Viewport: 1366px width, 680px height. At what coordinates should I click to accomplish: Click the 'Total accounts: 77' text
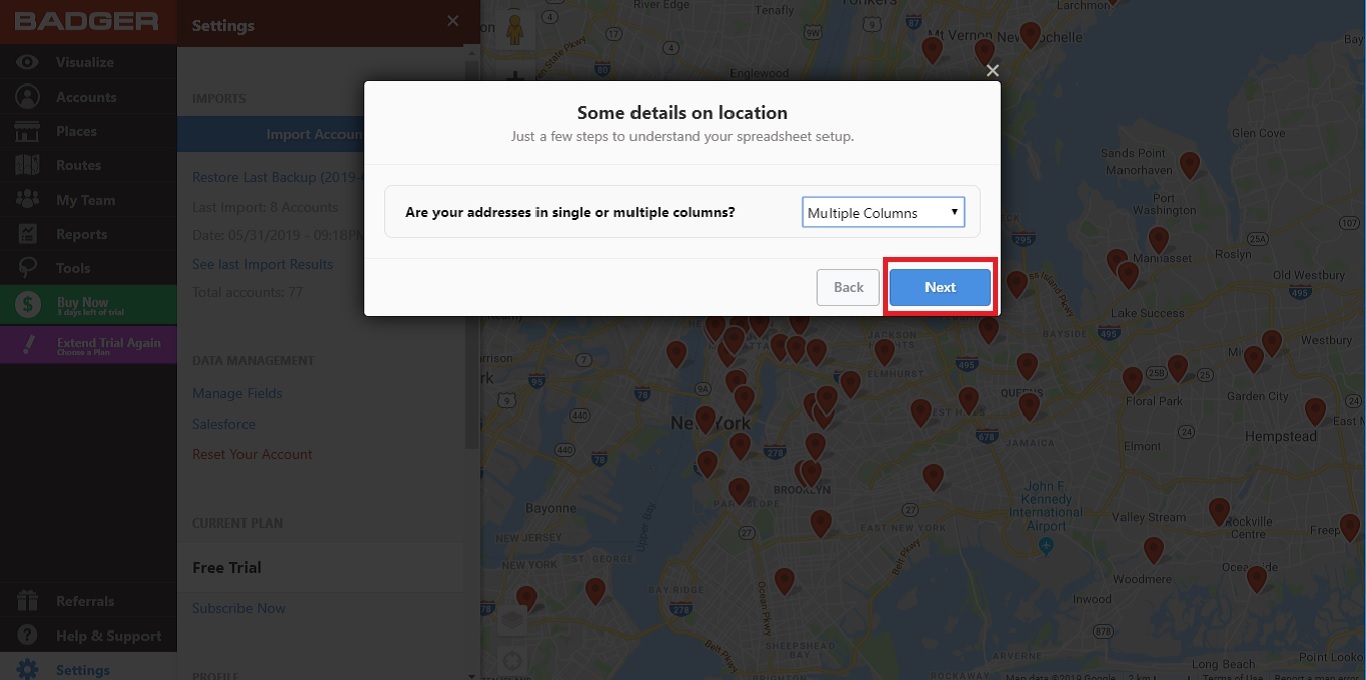[x=247, y=292]
